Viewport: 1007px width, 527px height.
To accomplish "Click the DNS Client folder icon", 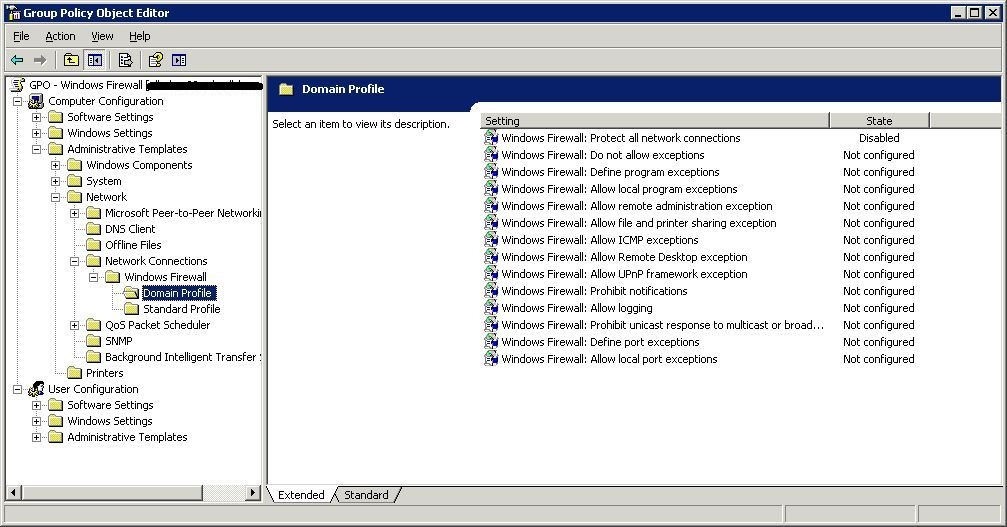I will (94, 229).
